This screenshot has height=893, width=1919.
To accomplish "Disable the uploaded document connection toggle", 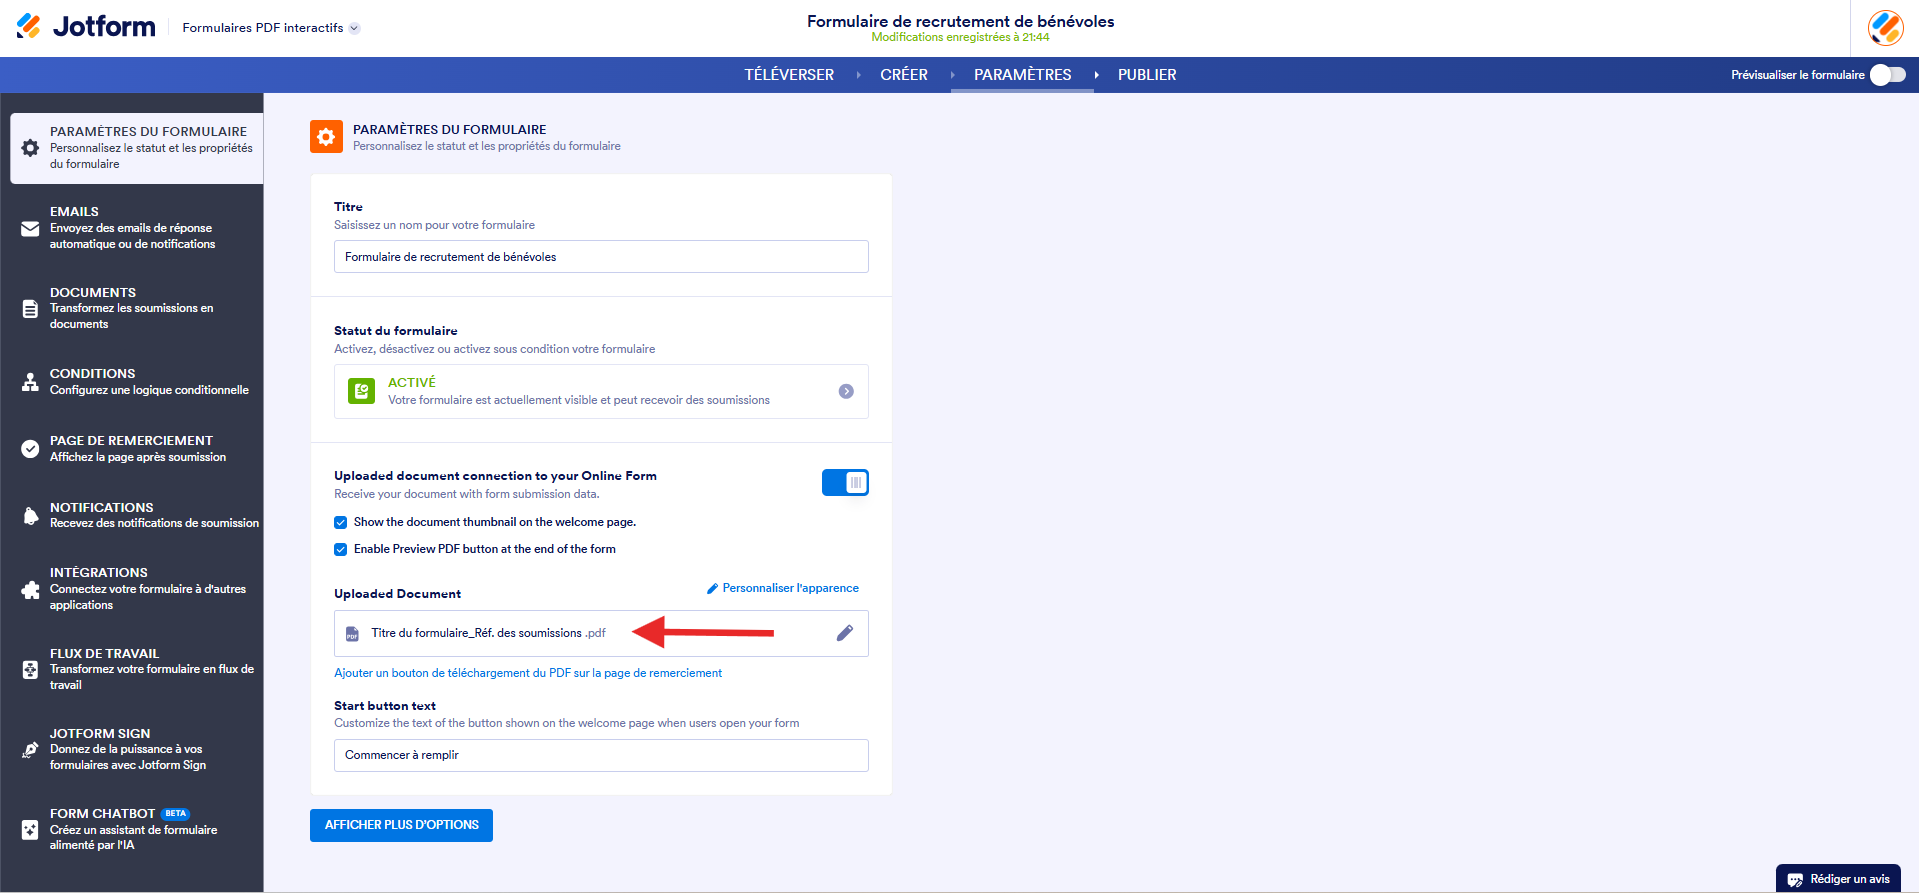I will [x=845, y=483].
